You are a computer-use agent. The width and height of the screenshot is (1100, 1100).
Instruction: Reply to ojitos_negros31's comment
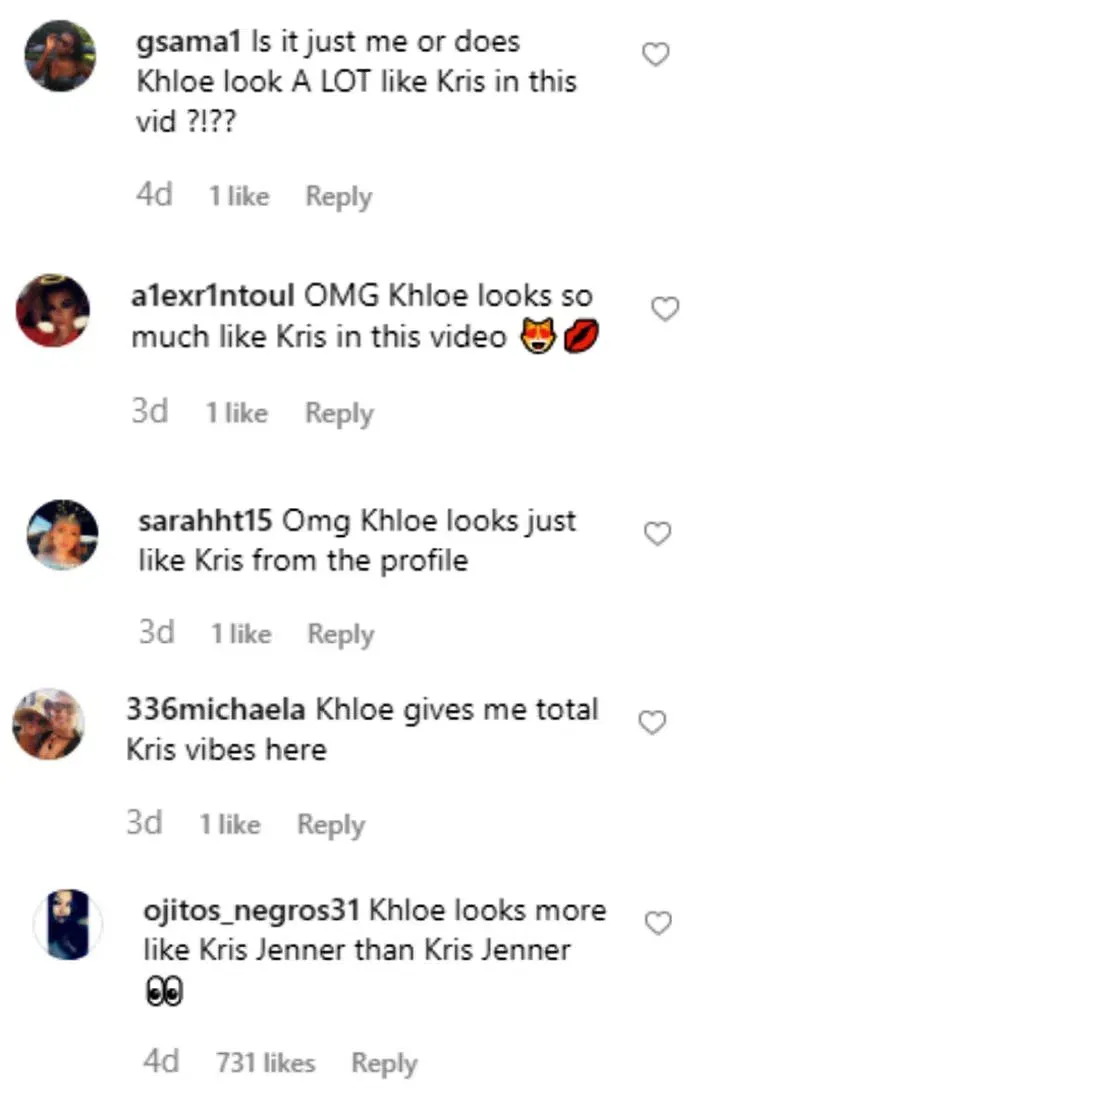coord(384,1063)
